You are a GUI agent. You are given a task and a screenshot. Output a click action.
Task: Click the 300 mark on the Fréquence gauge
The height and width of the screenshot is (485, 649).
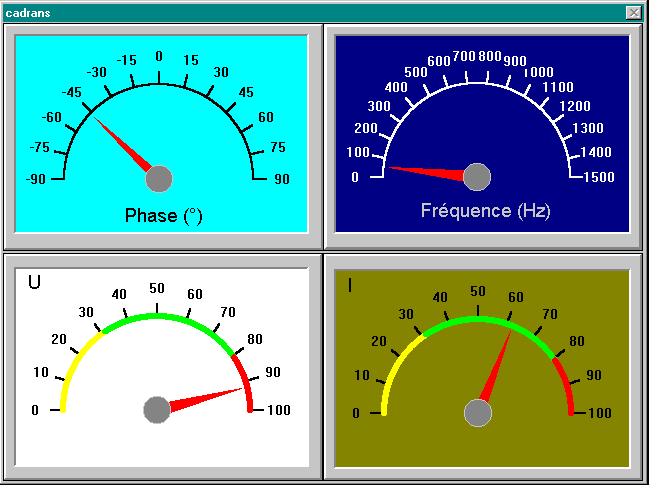(379, 106)
